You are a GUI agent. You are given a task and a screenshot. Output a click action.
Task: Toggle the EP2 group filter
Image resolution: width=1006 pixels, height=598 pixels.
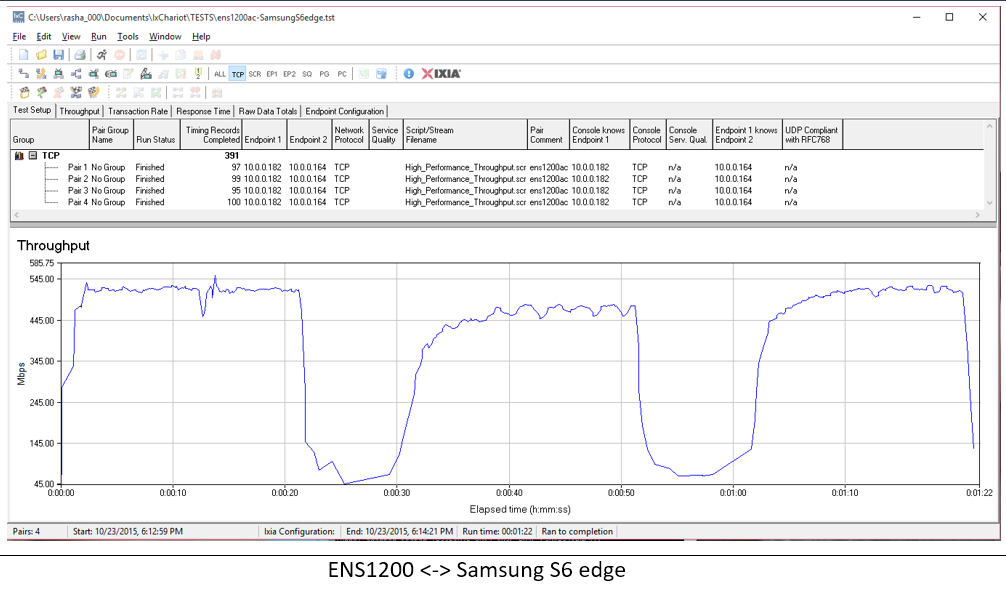click(289, 74)
